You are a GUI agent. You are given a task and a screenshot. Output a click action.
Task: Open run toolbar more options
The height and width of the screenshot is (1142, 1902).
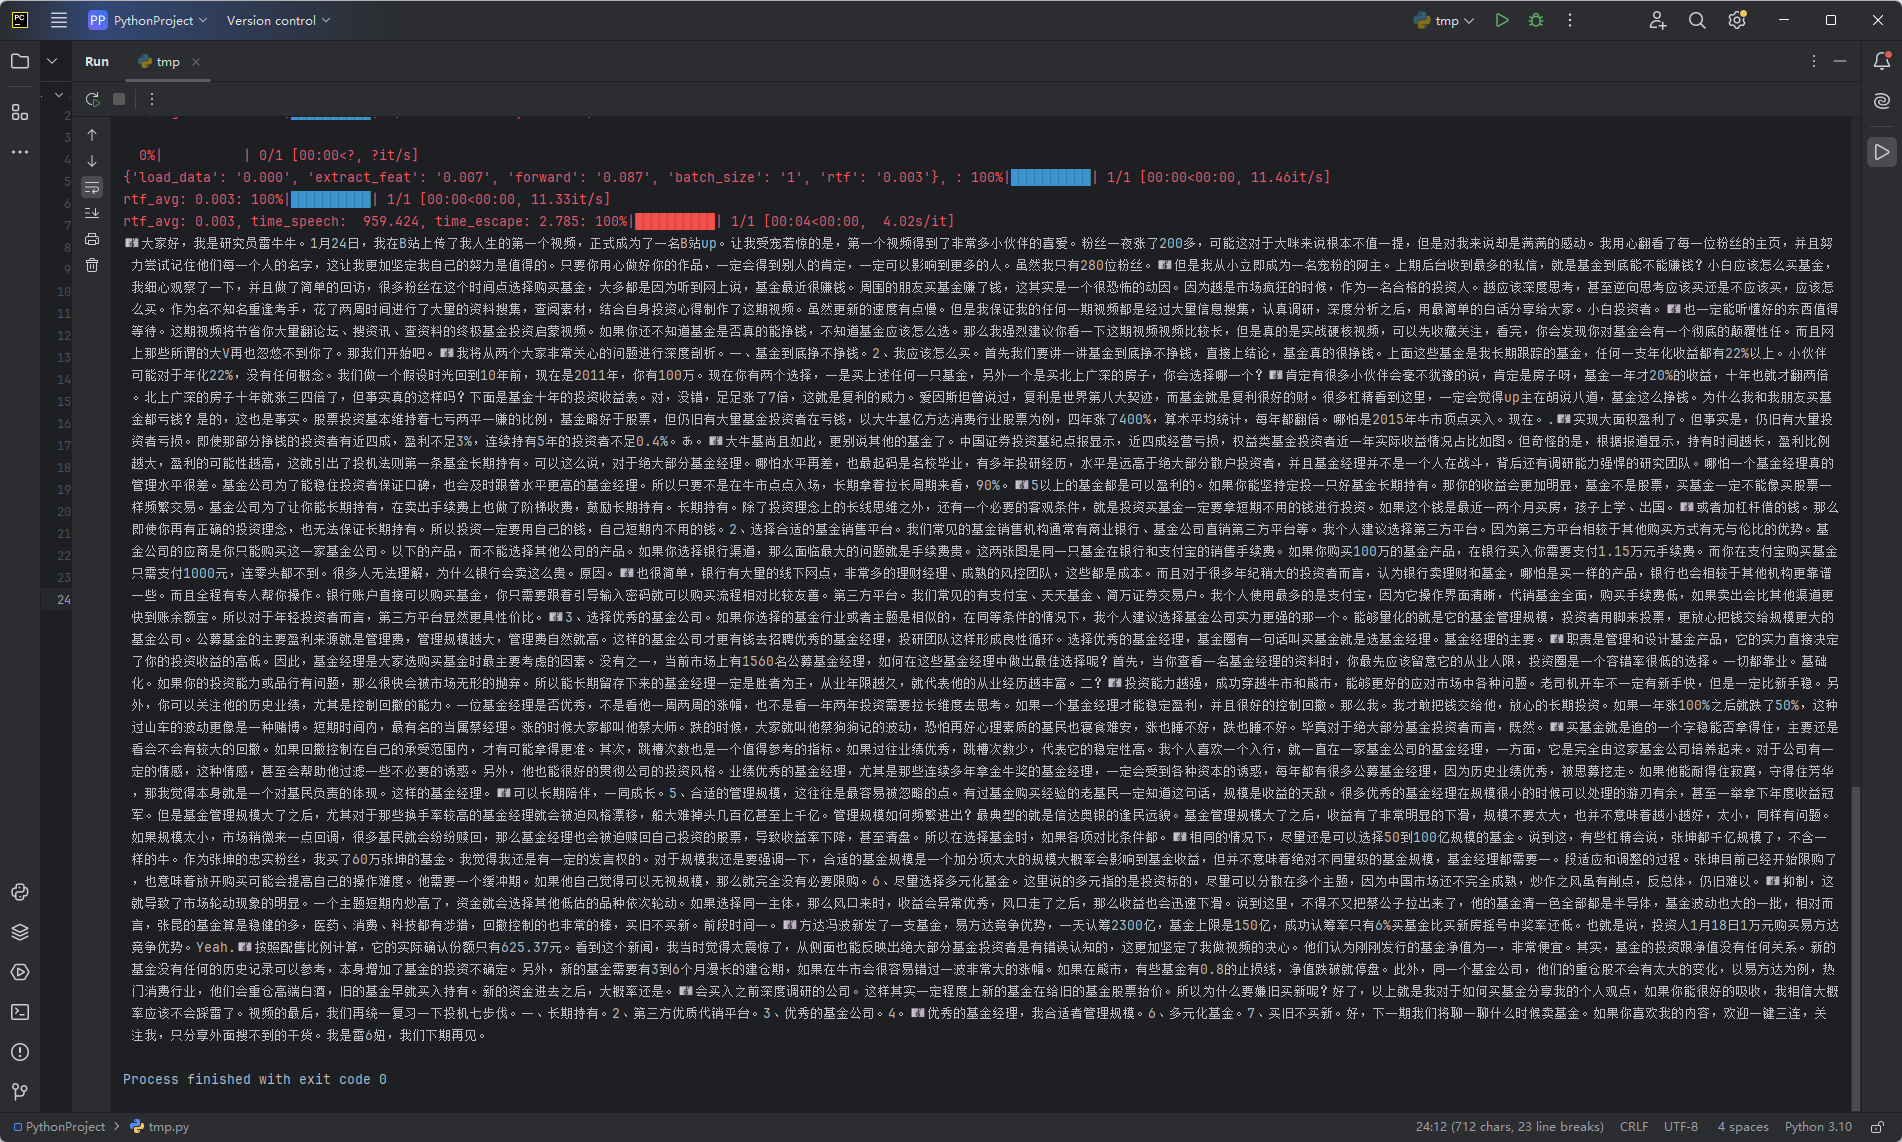(x=152, y=99)
